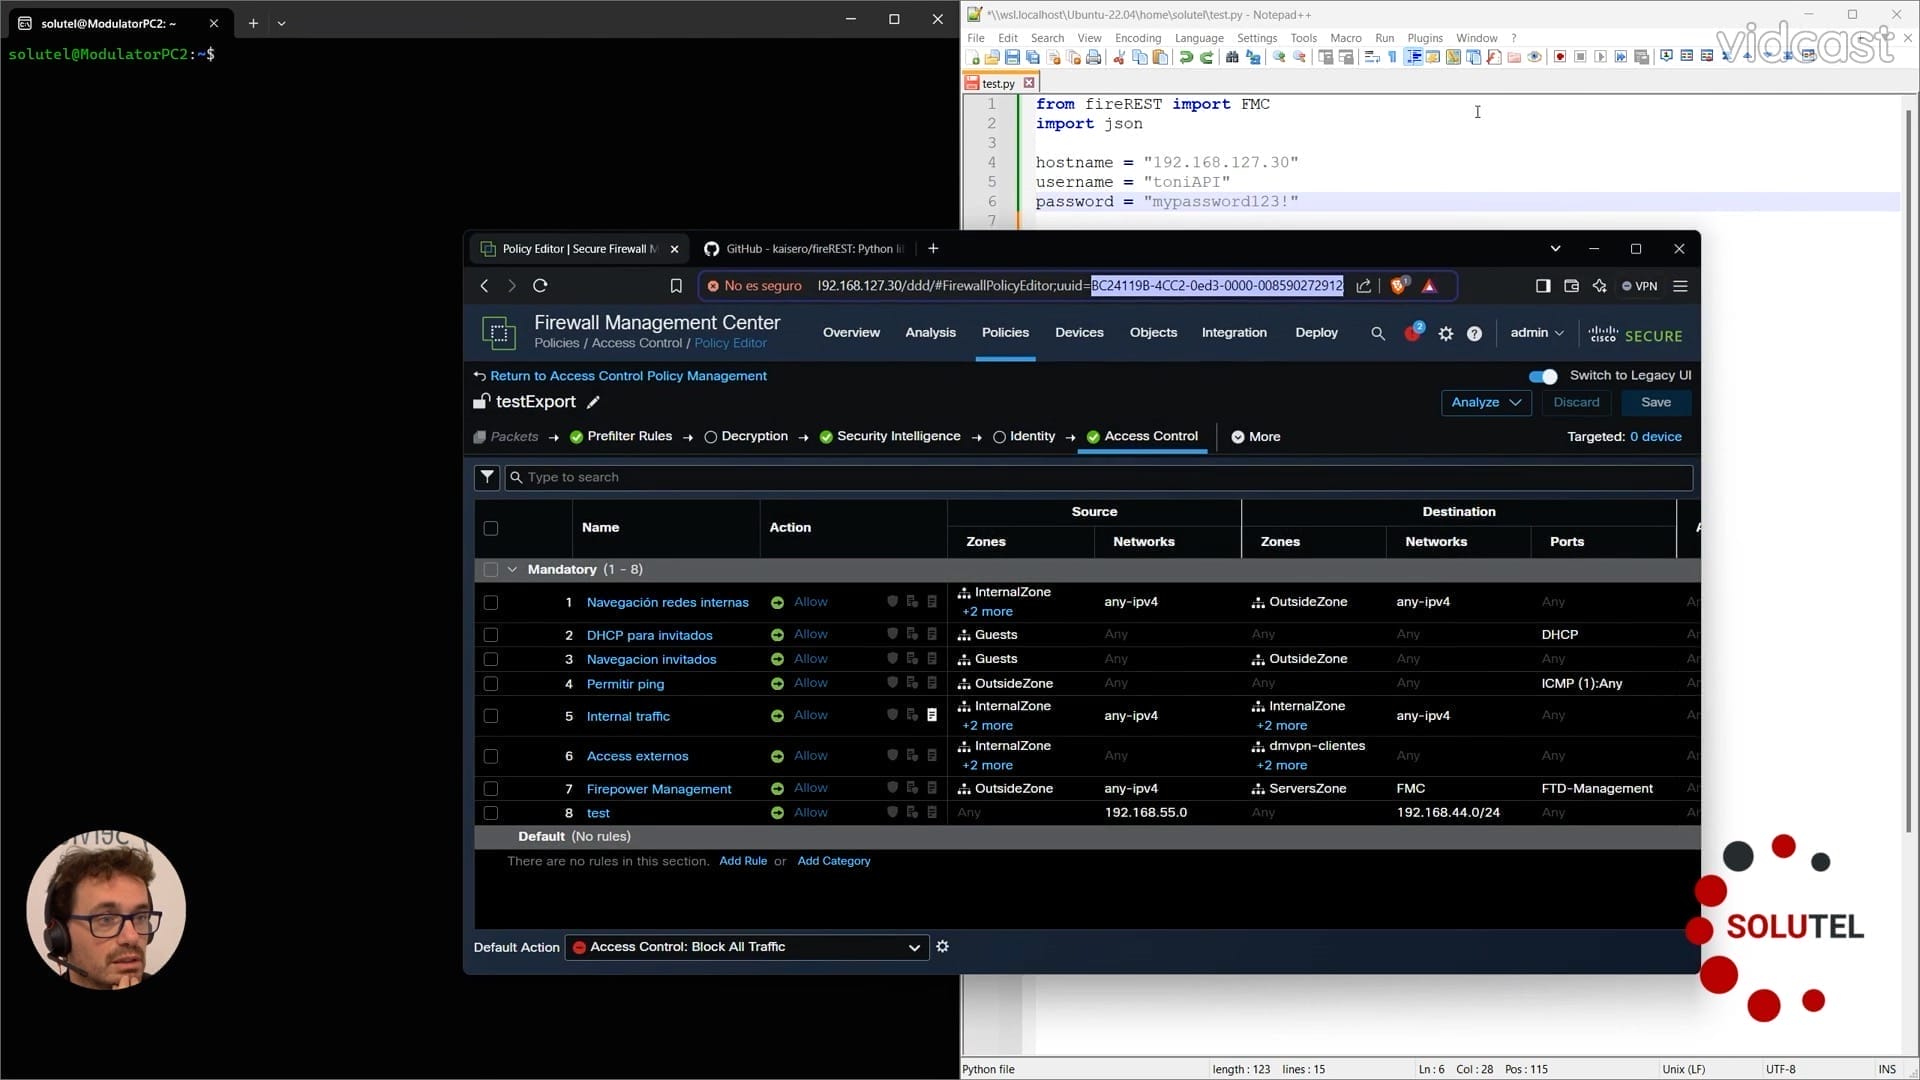
Task: Open the FMC search magnifier icon
Action: click(x=1377, y=334)
